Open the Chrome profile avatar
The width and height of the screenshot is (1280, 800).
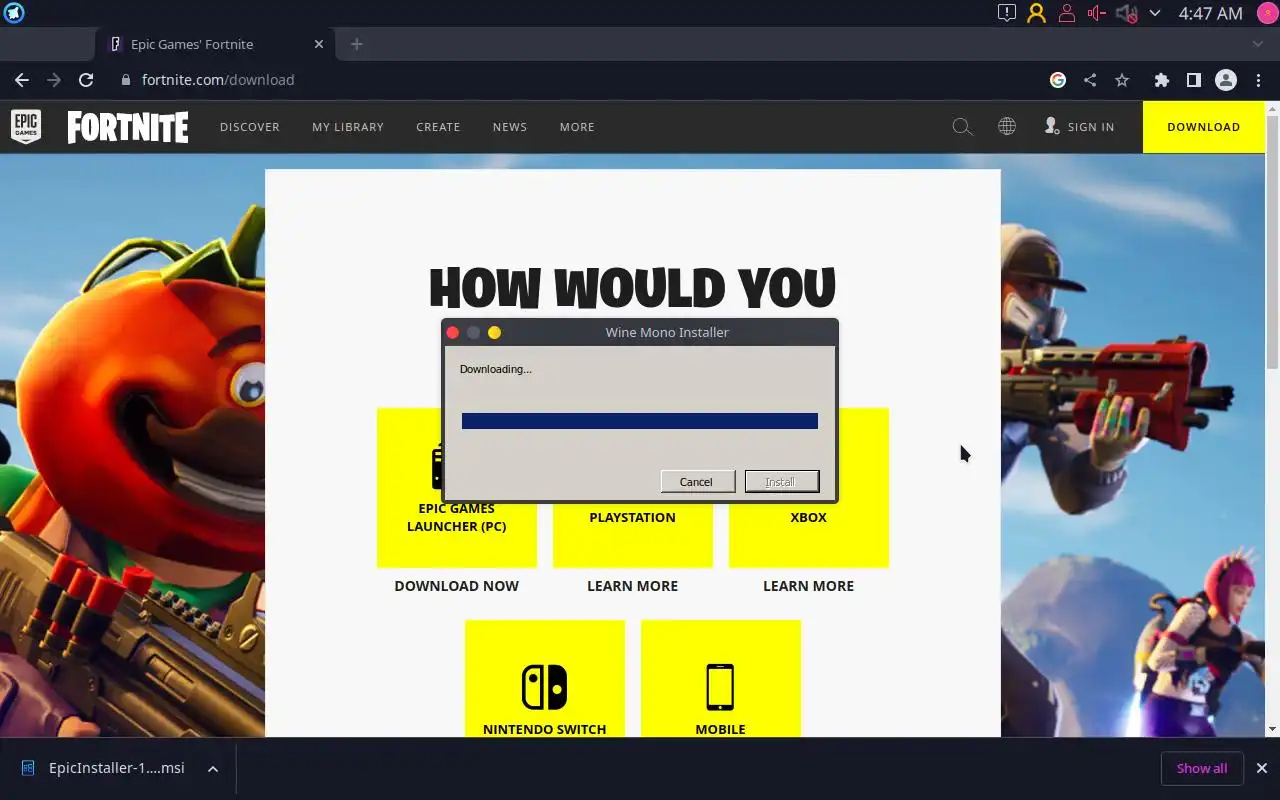point(1225,80)
